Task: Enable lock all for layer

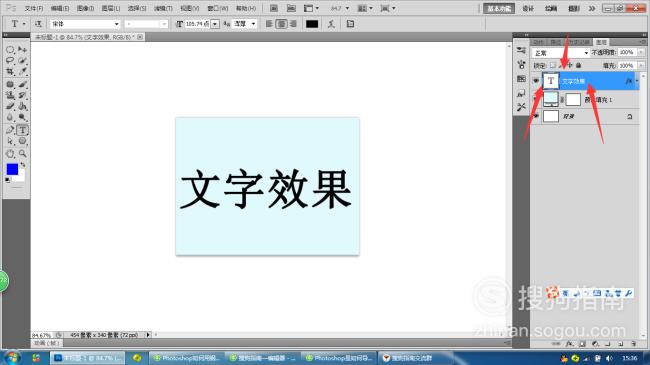Action: 579,66
